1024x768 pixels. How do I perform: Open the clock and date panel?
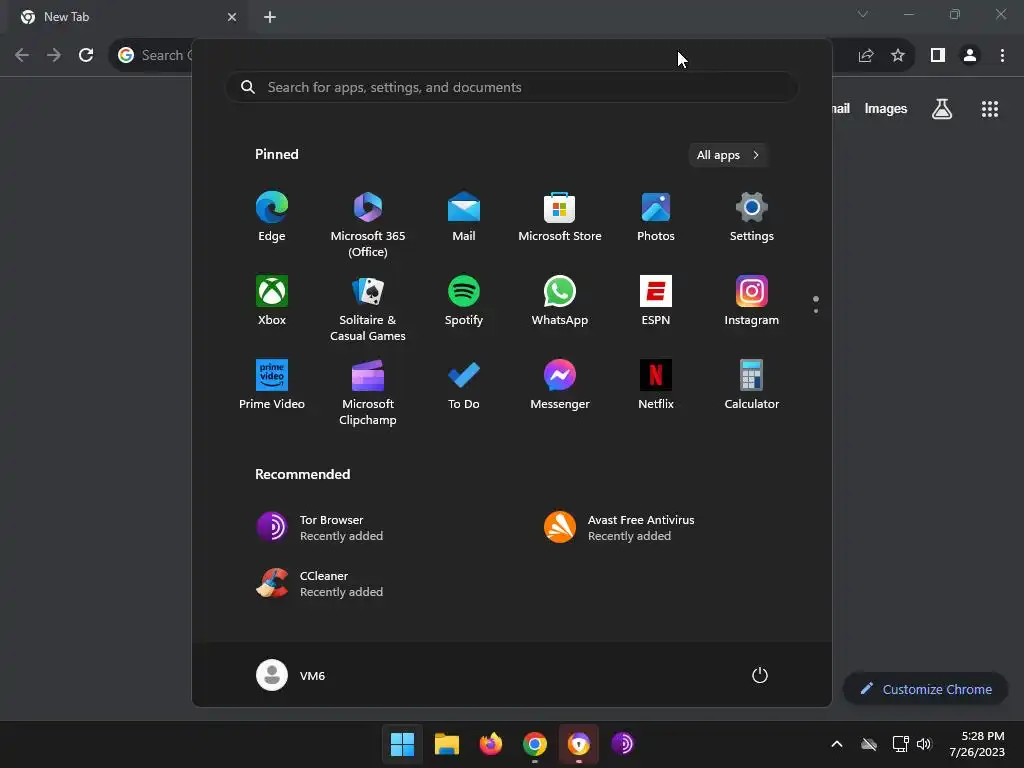tap(977, 744)
